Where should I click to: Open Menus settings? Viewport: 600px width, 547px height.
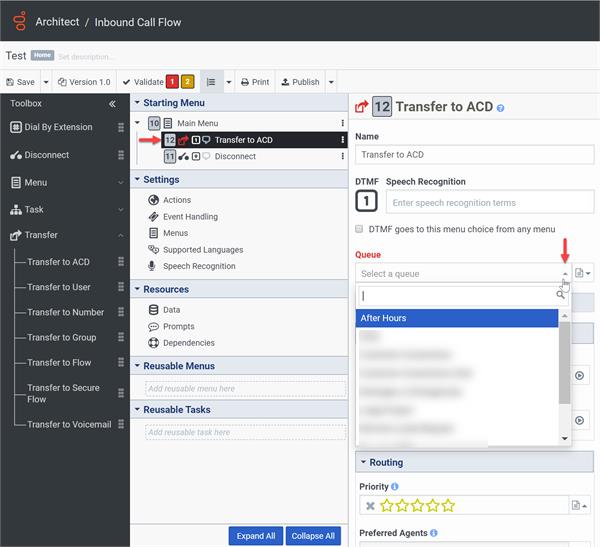tap(168, 233)
